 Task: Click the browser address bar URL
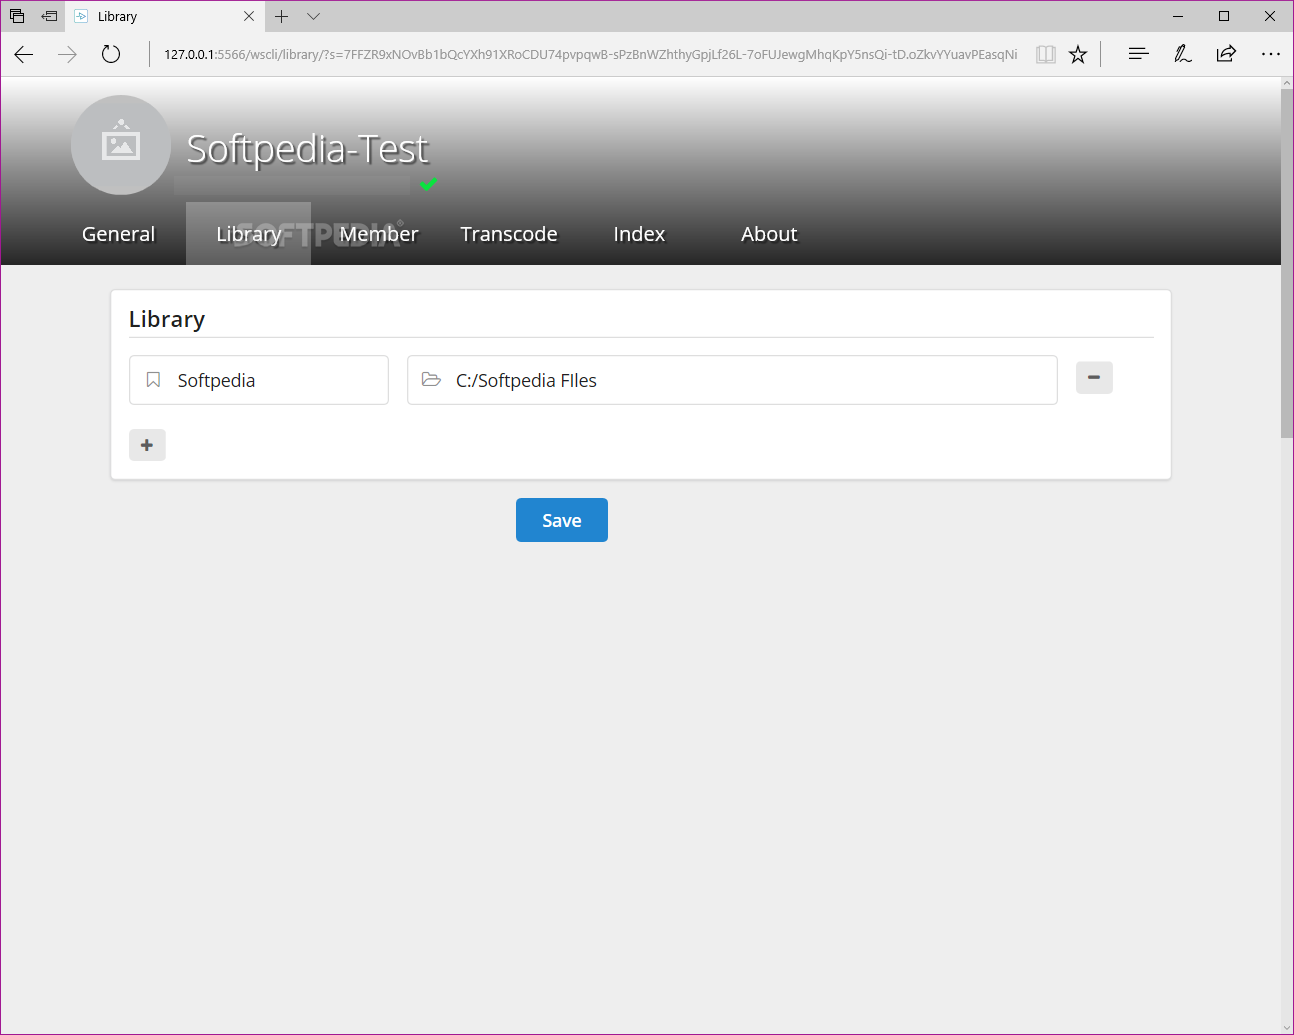point(590,54)
